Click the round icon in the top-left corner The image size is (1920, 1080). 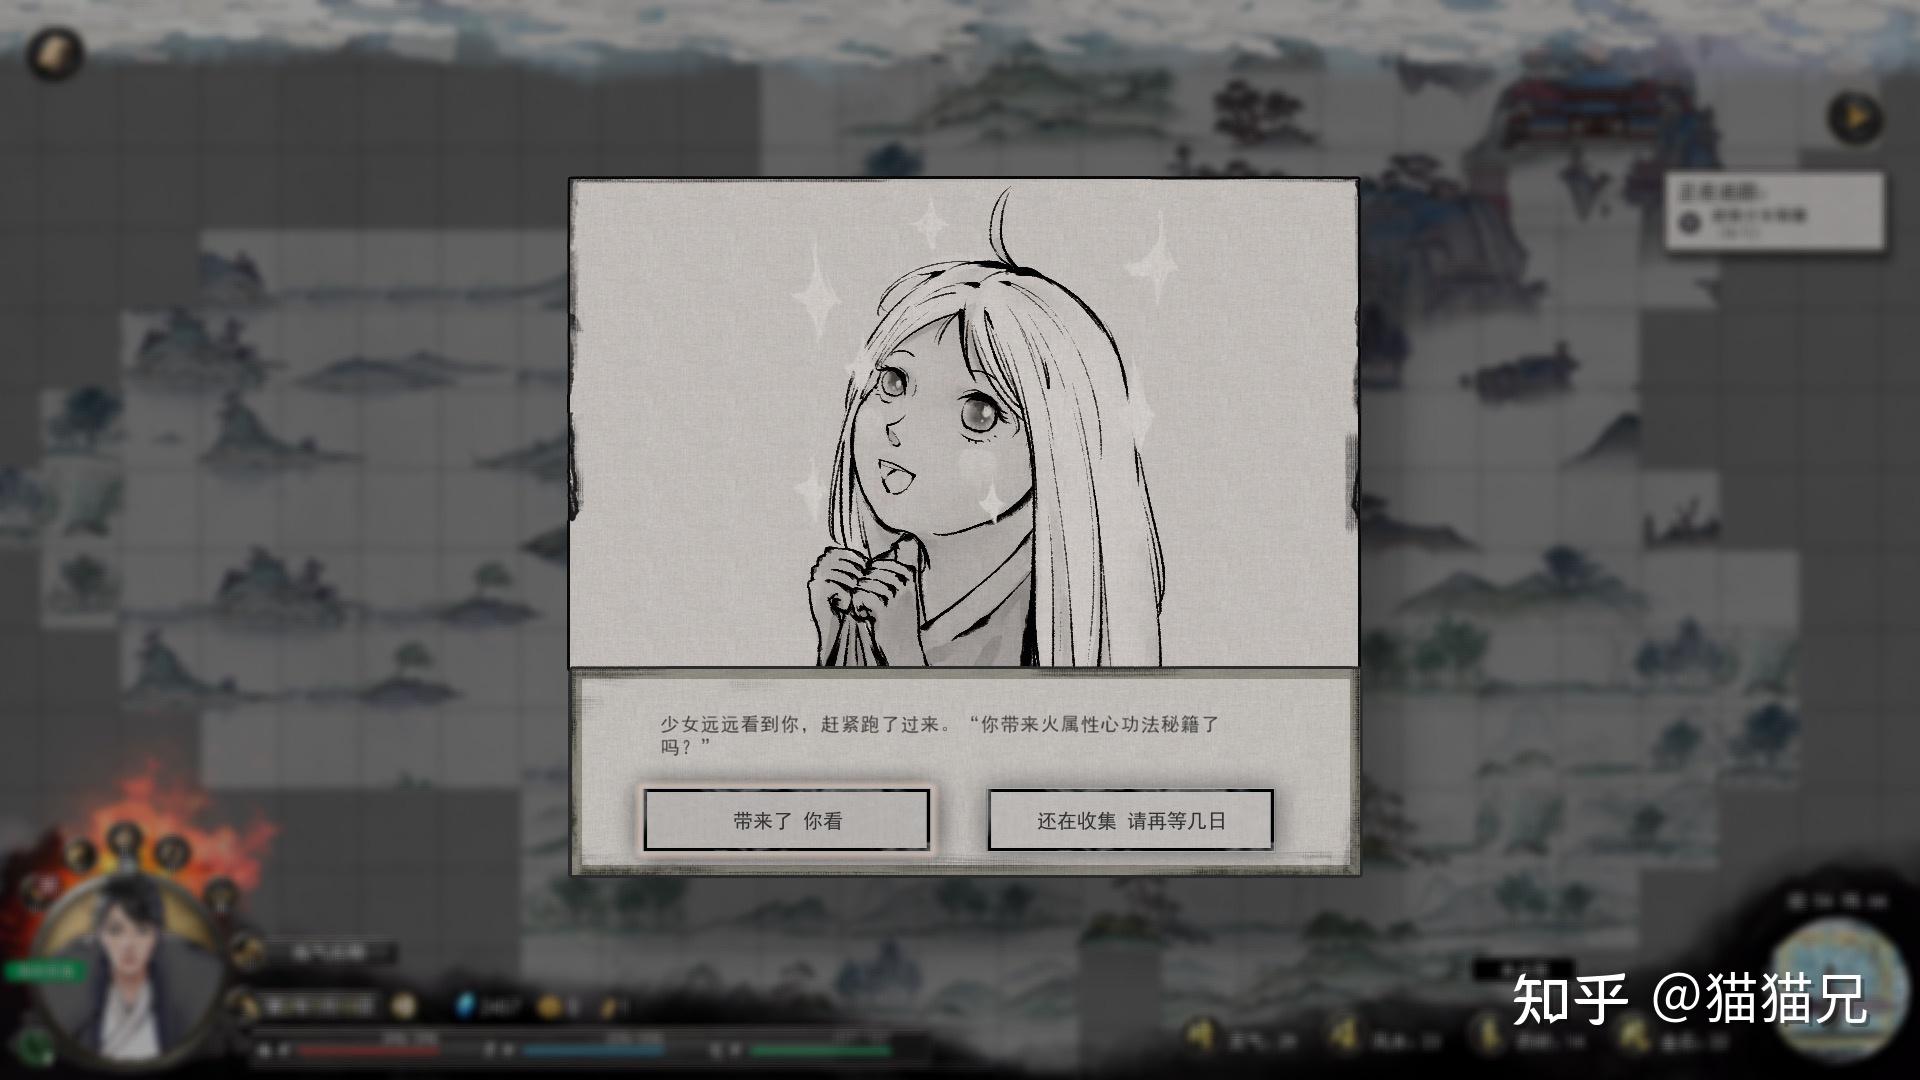click(56, 54)
